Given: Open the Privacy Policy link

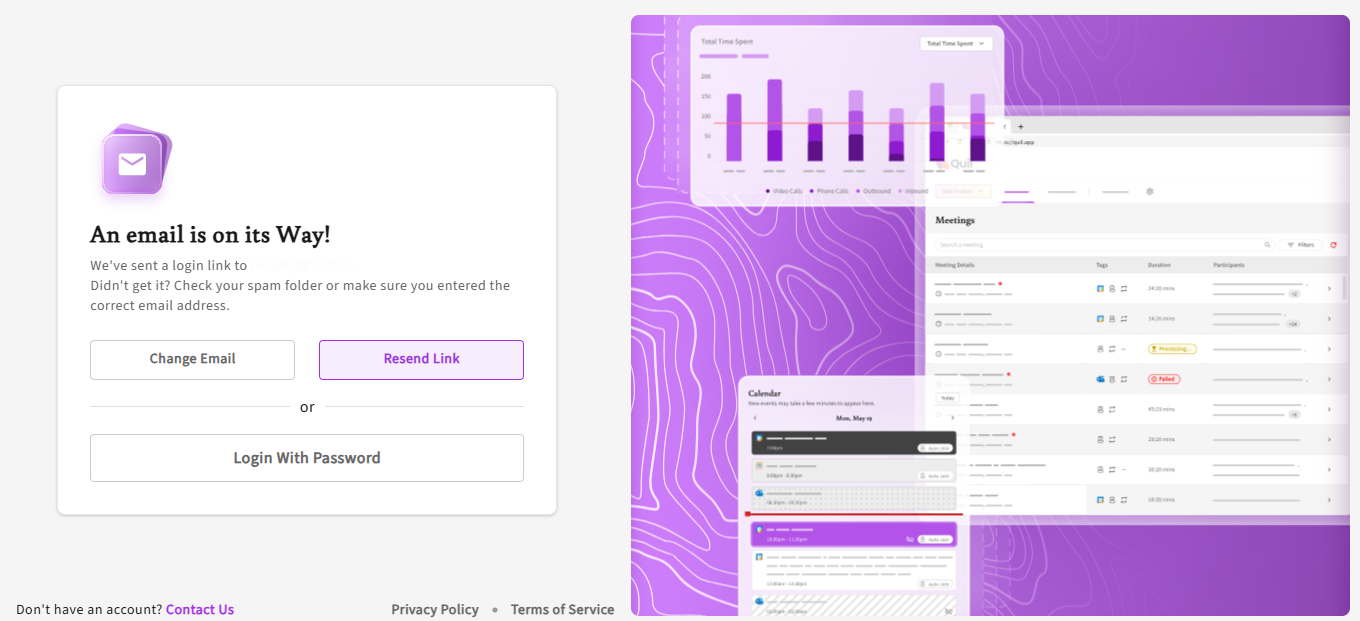Looking at the screenshot, I should click(435, 609).
